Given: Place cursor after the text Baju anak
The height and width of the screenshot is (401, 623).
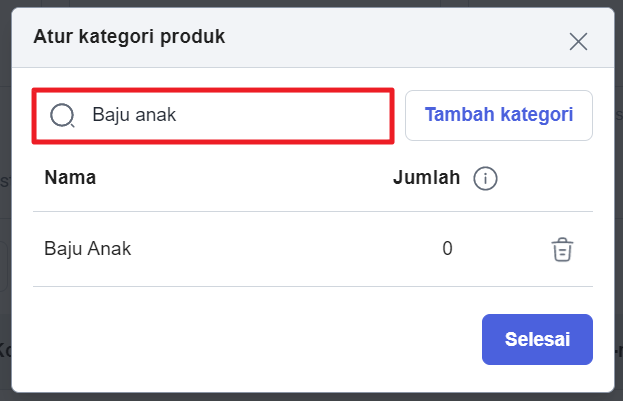Looking at the screenshot, I should (177, 115).
